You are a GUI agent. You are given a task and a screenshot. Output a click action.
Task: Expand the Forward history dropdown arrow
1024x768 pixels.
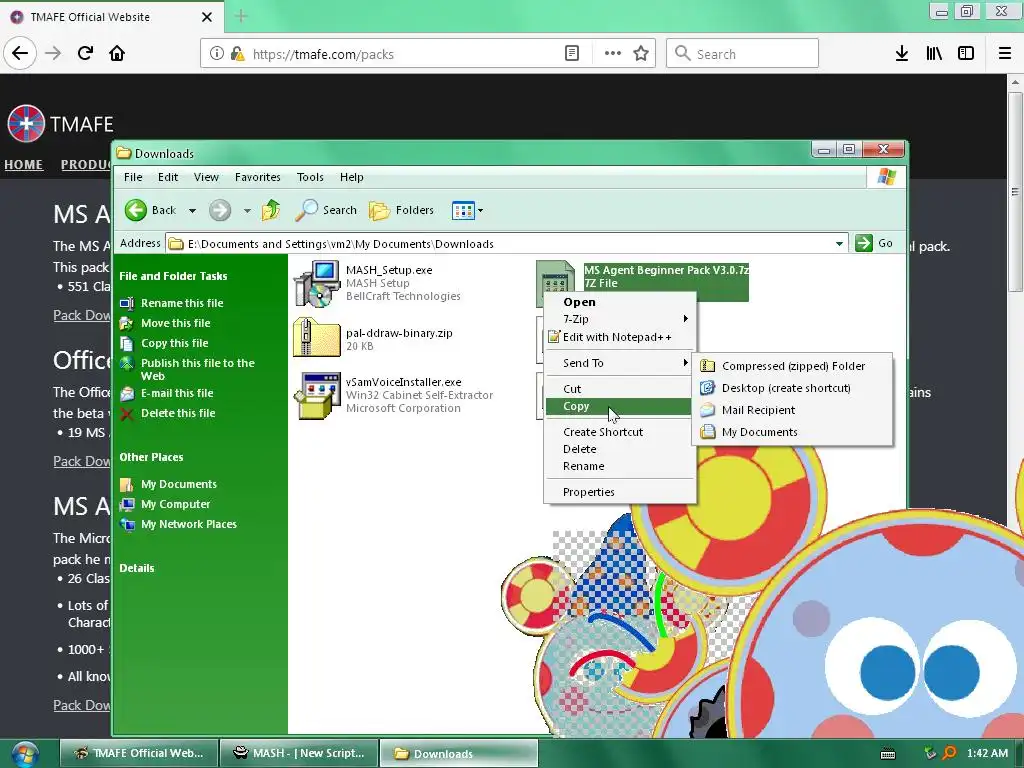[247, 210]
